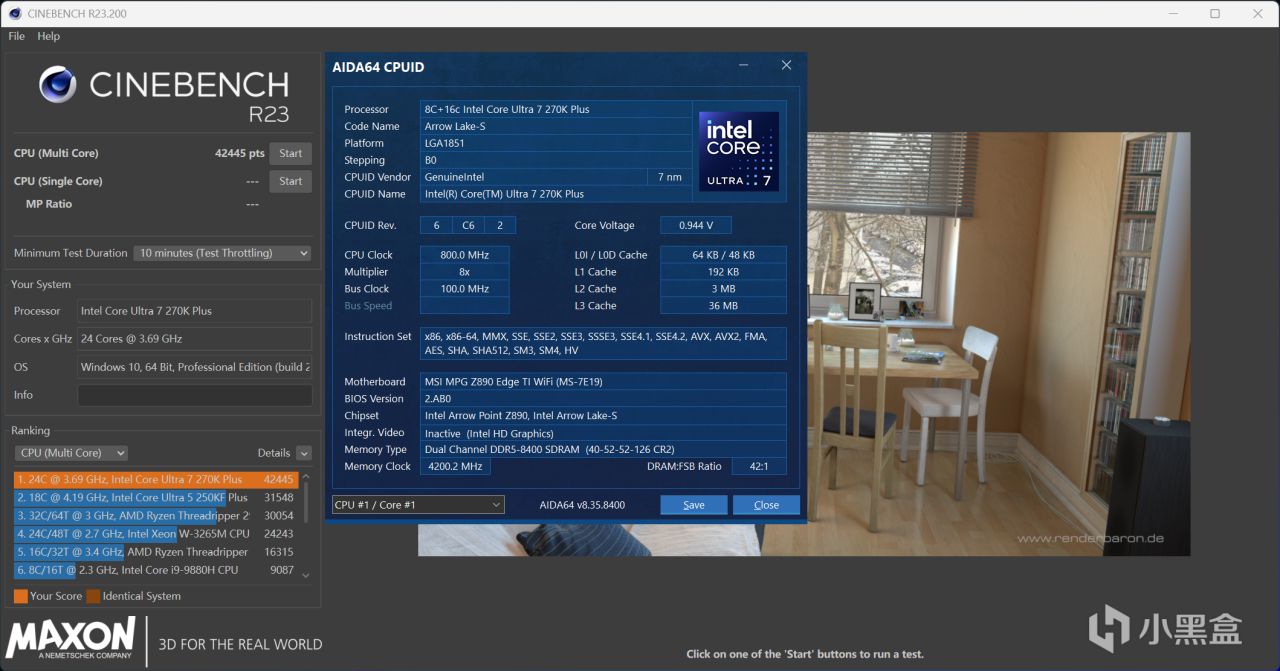The image size is (1280, 671).
Task: Open the CPU (Multi Core) ranking dropdown
Action: coord(71,453)
